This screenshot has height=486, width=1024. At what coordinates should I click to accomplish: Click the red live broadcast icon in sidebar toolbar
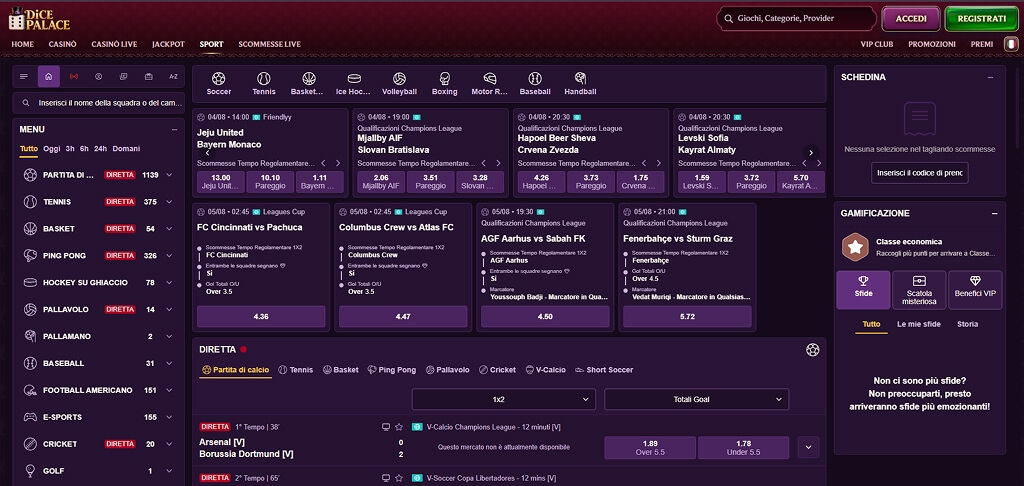[x=74, y=76]
